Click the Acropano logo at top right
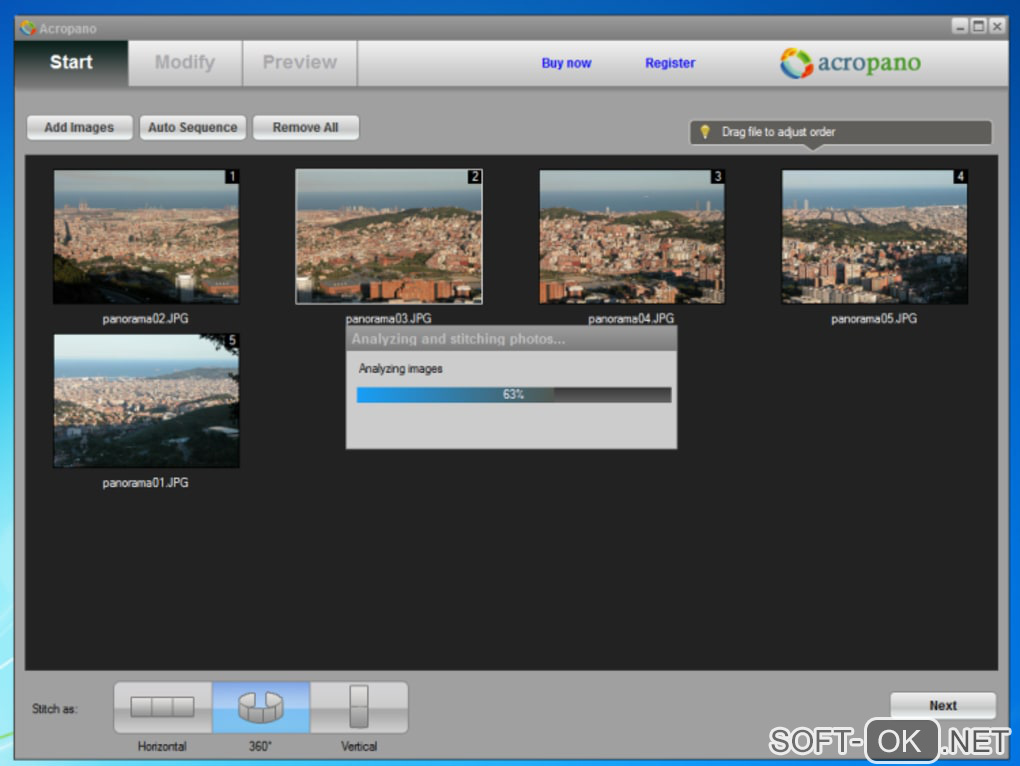1020x766 pixels. [850, 63]
